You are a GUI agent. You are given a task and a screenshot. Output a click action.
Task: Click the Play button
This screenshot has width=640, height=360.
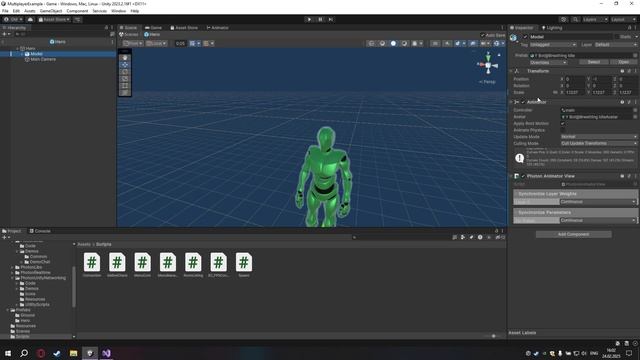click(x=309, y=19)
